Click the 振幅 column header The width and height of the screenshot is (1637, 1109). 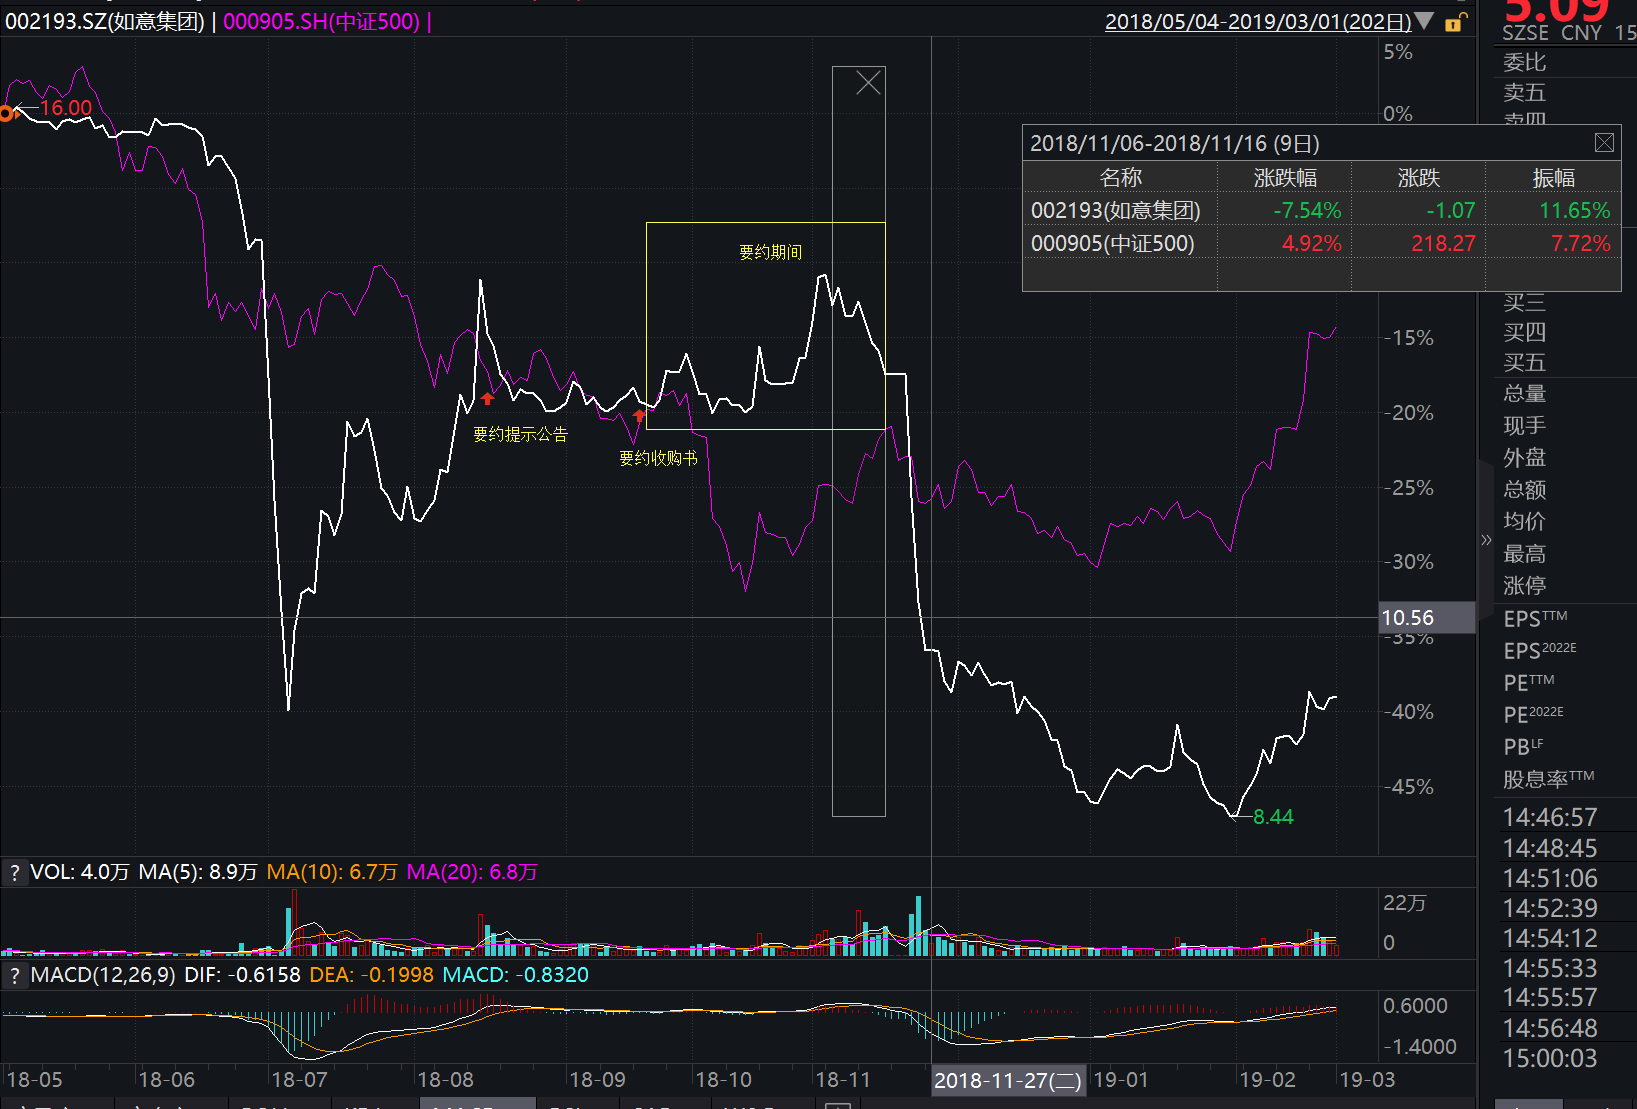coord(1553,178)
